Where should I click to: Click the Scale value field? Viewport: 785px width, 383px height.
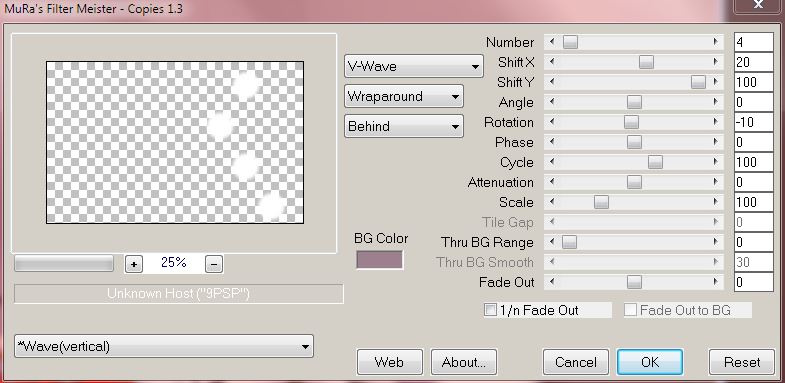[754, 202]
